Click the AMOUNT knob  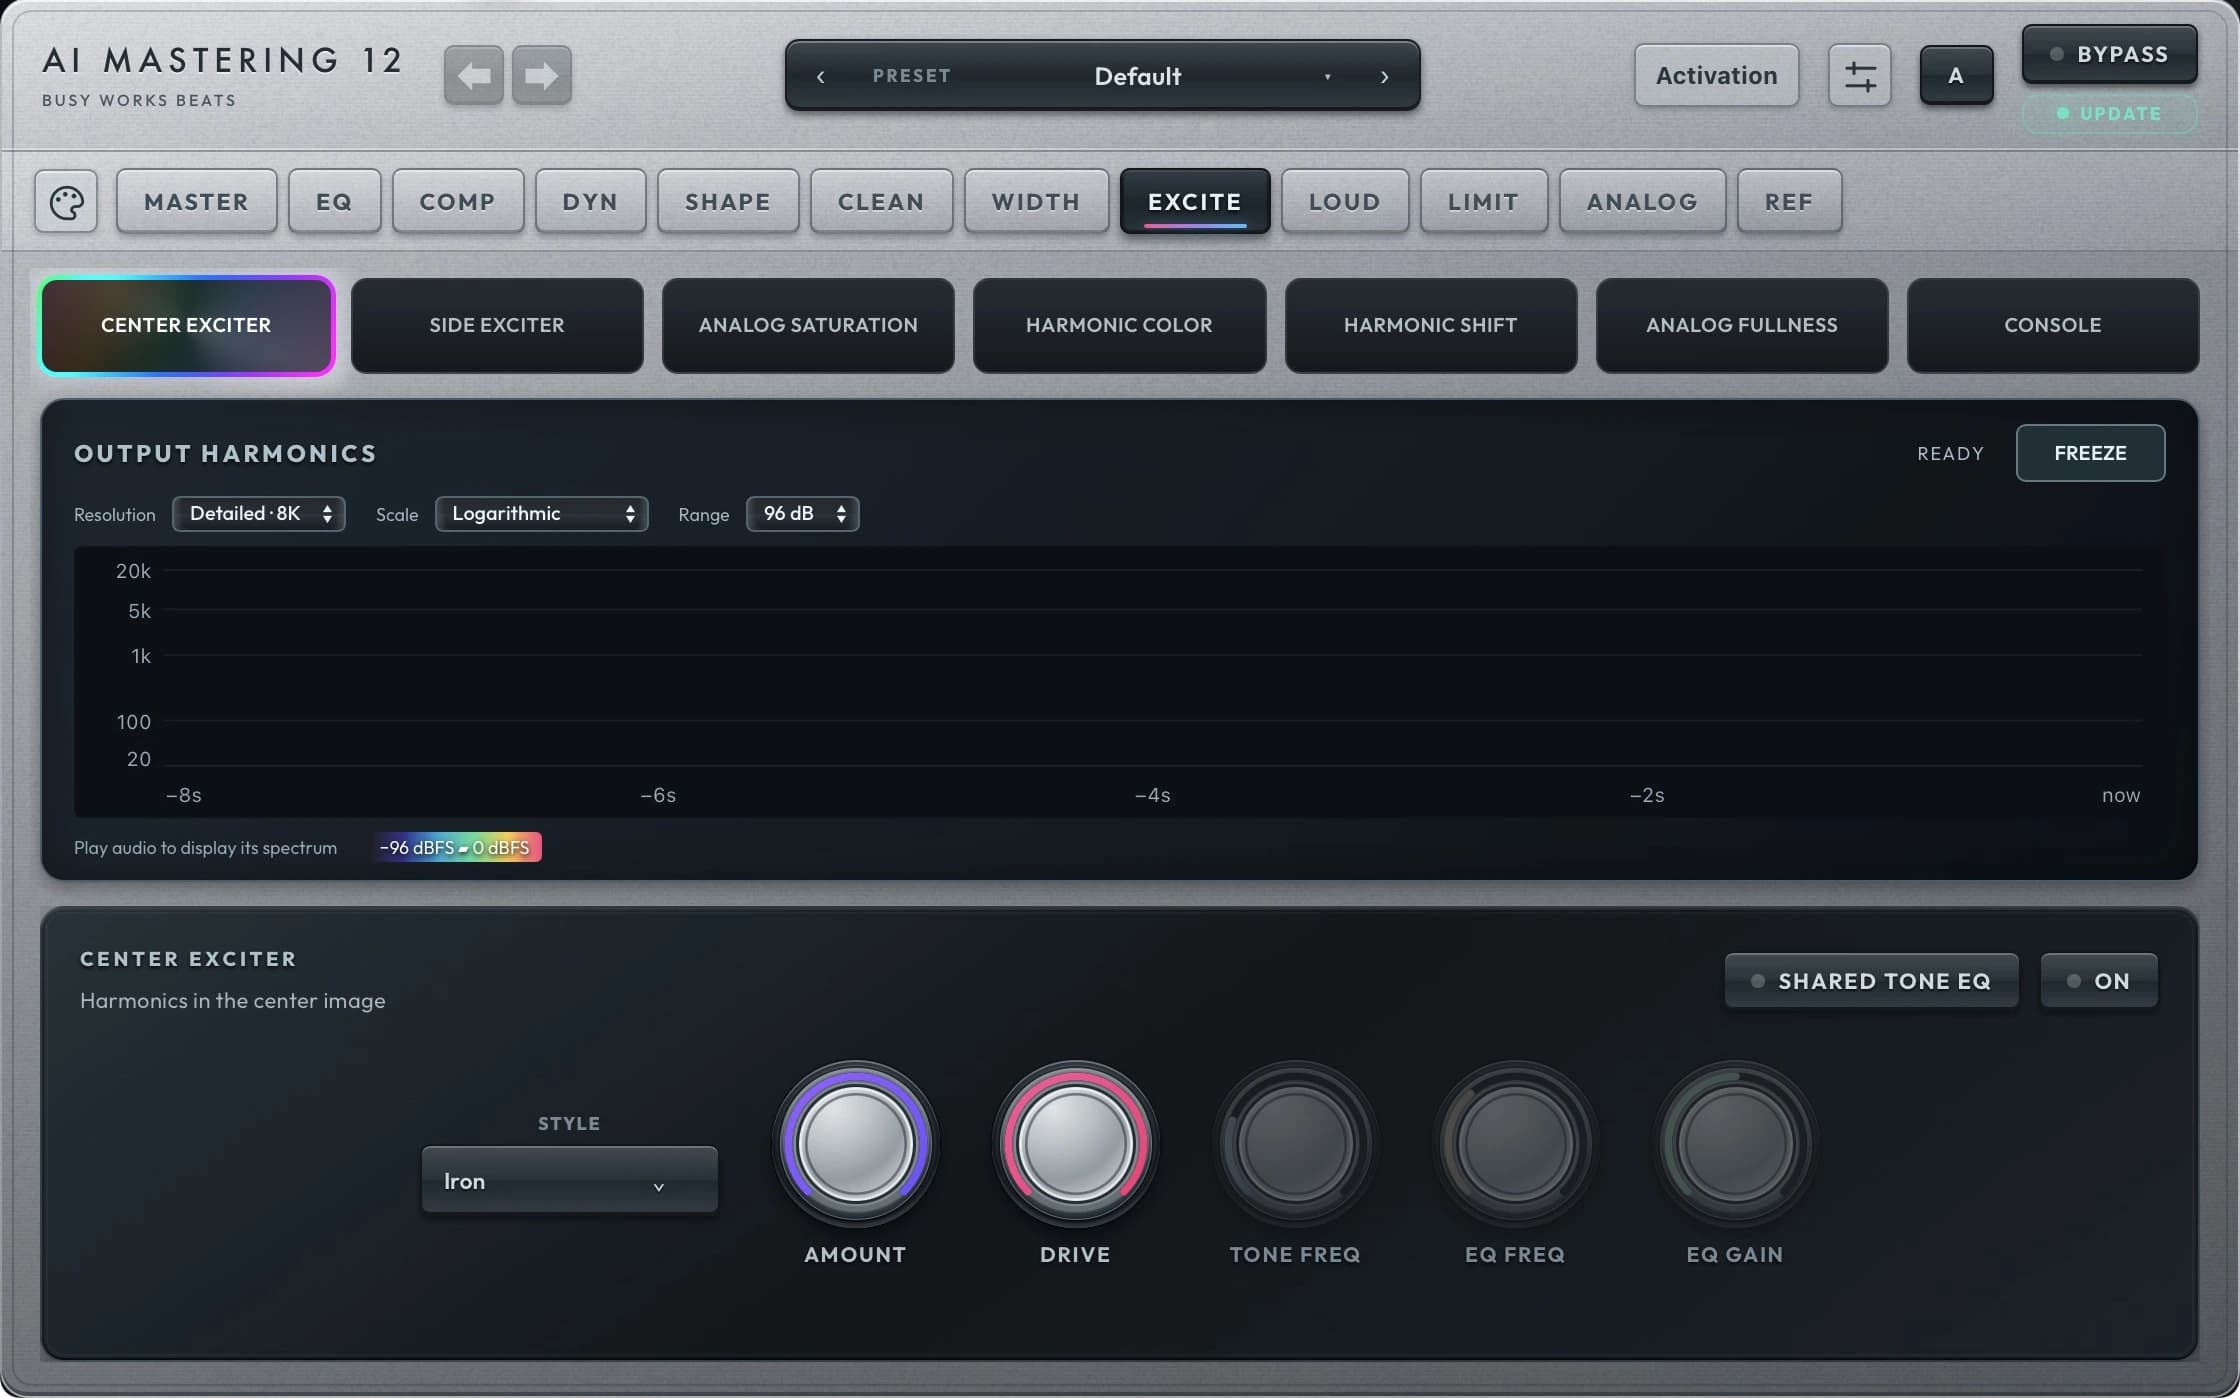[x=855, y=1143]
